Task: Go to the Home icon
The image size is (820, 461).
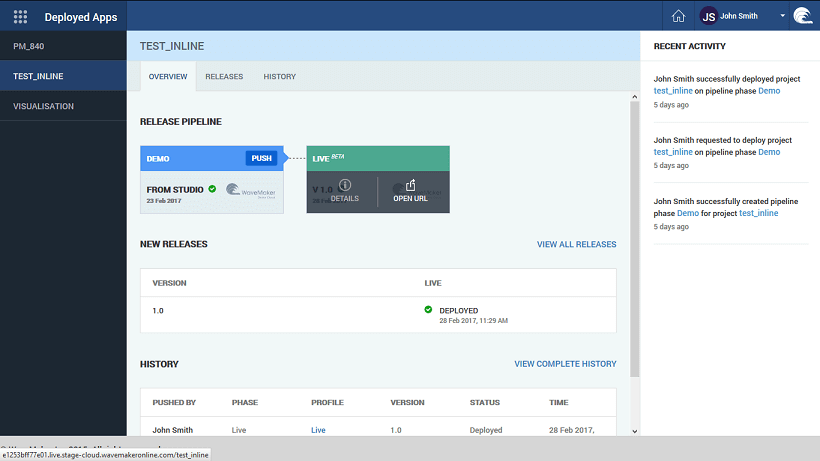Action: [x=678, y=16]
